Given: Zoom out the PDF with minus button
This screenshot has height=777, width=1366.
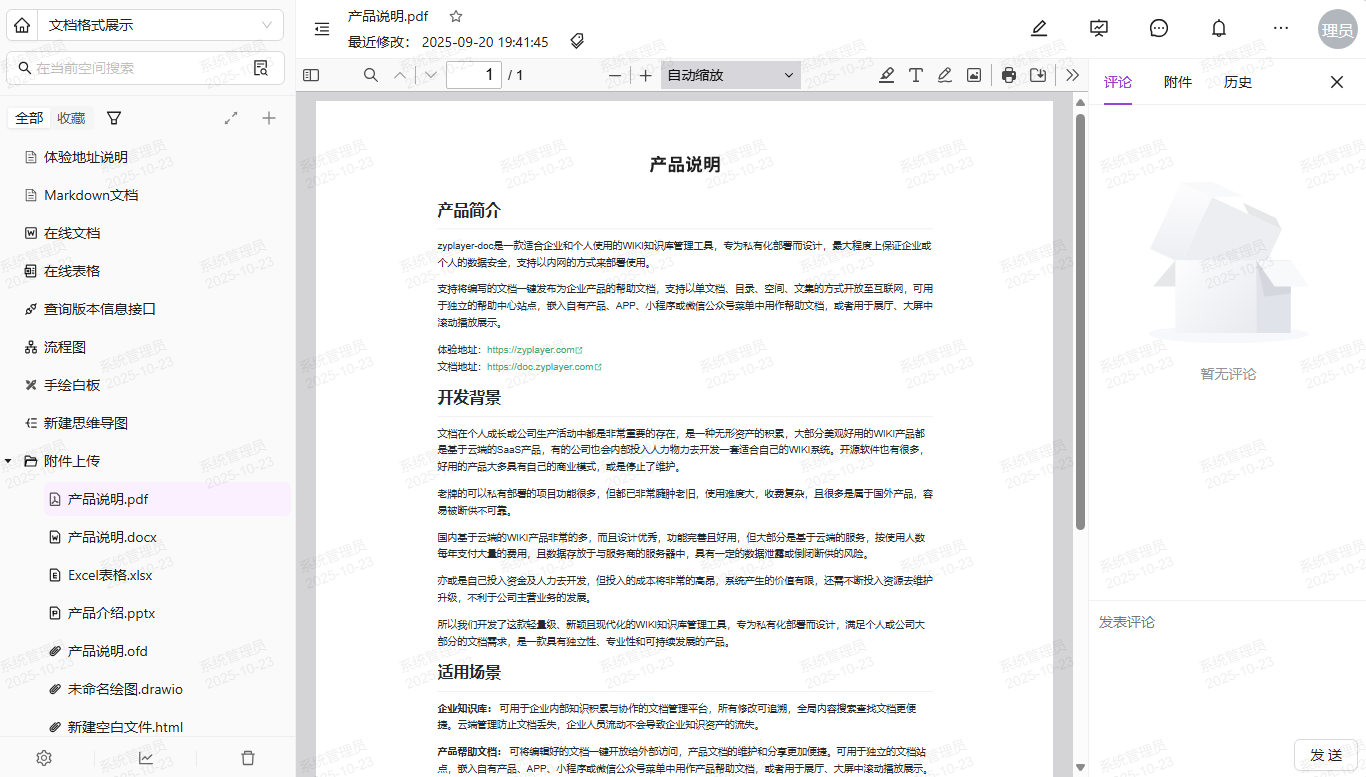Looking at the screenshot, I should coord(615,75).
